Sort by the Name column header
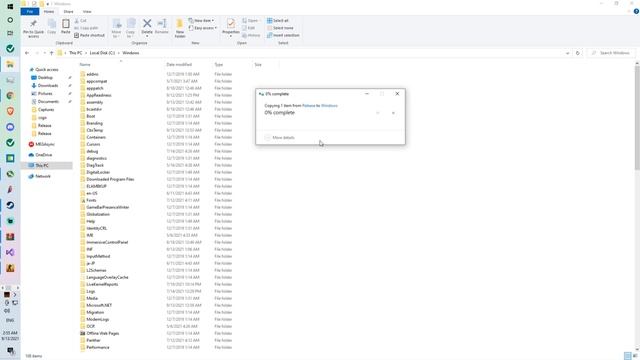Image resolution: width=640 pixels, height=360 pixels. [x=85, y=64]
